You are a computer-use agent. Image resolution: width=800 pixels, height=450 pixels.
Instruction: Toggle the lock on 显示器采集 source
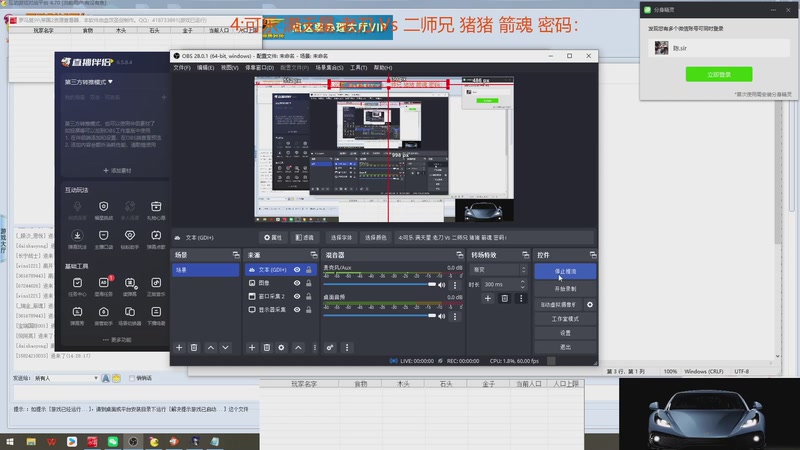309,310
